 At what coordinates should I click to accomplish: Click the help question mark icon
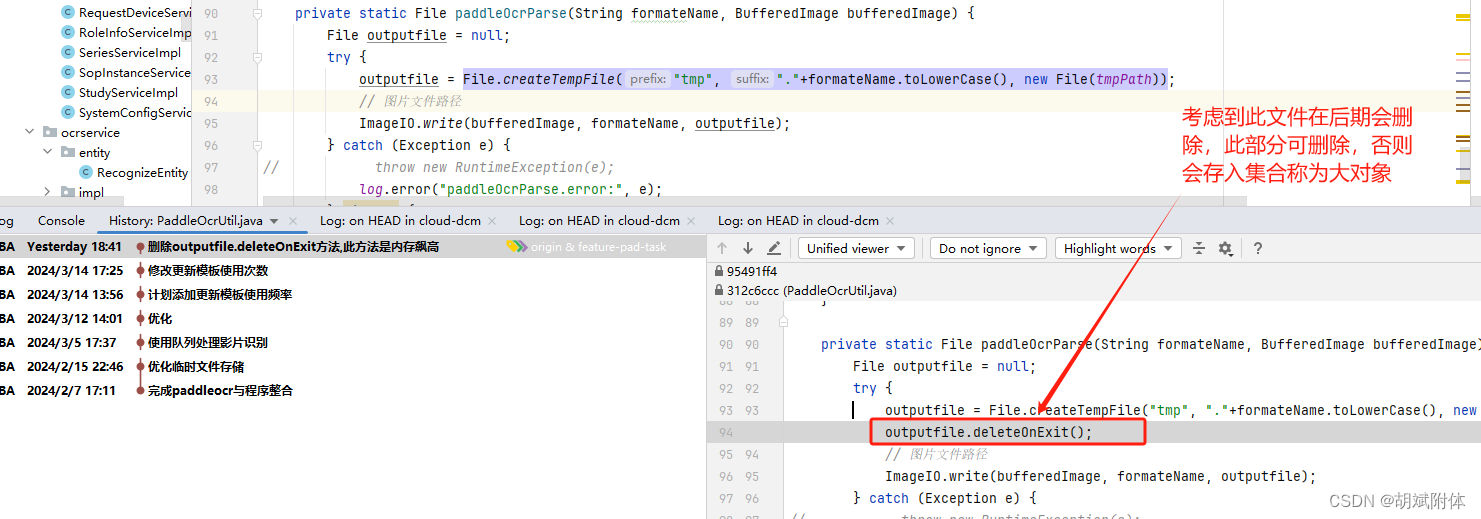tap(1258, 248)
